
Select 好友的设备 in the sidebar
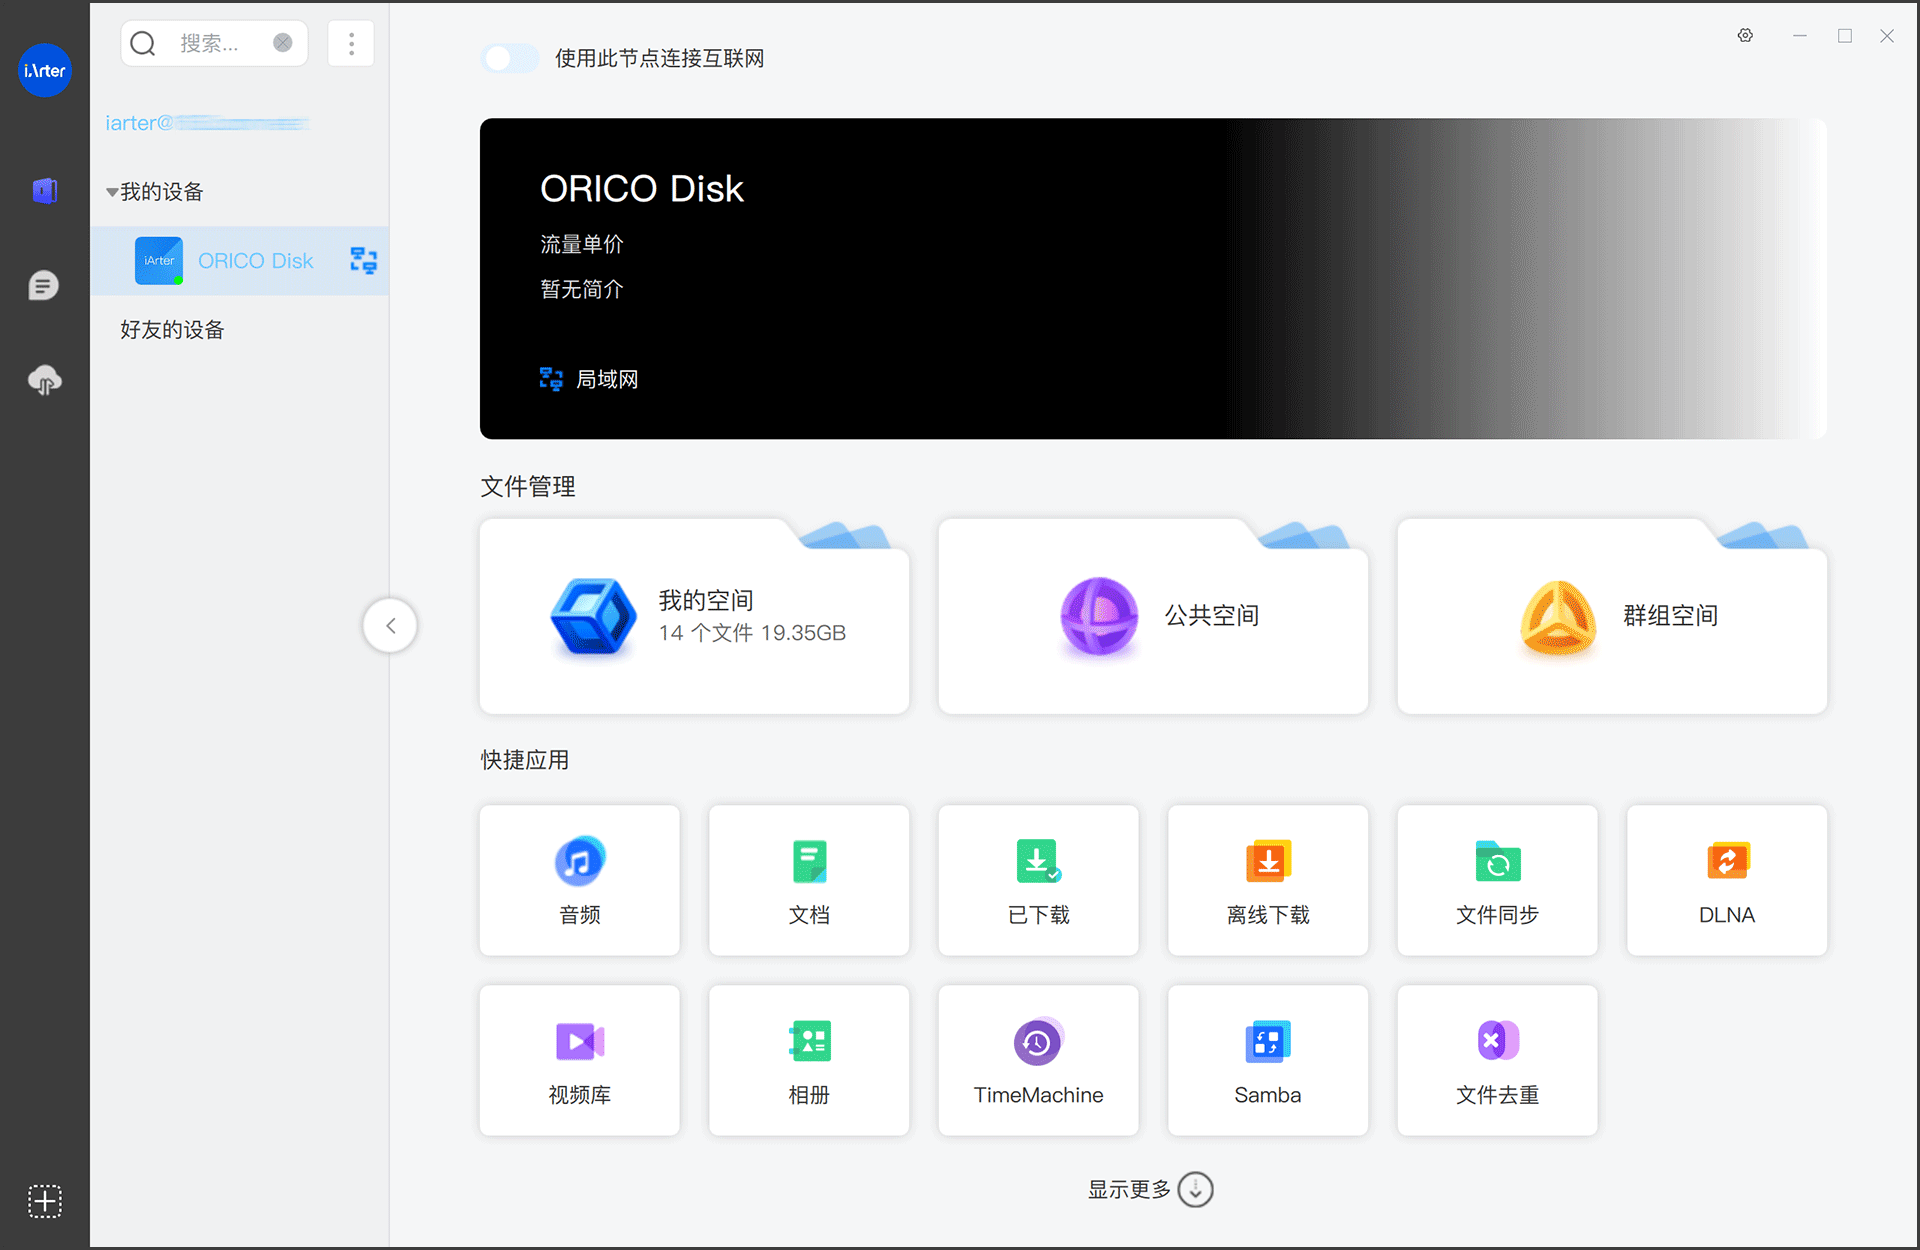click(172, 330)
